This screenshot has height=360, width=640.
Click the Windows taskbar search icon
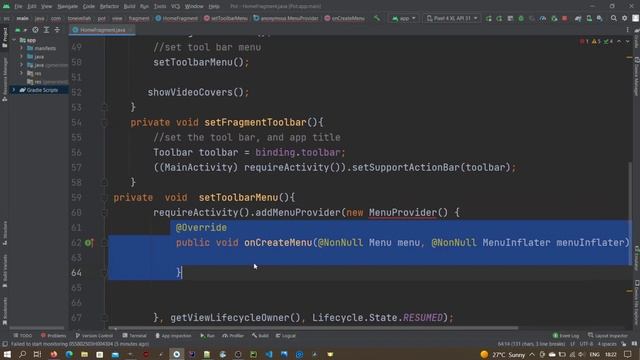[x=22, y=354]
